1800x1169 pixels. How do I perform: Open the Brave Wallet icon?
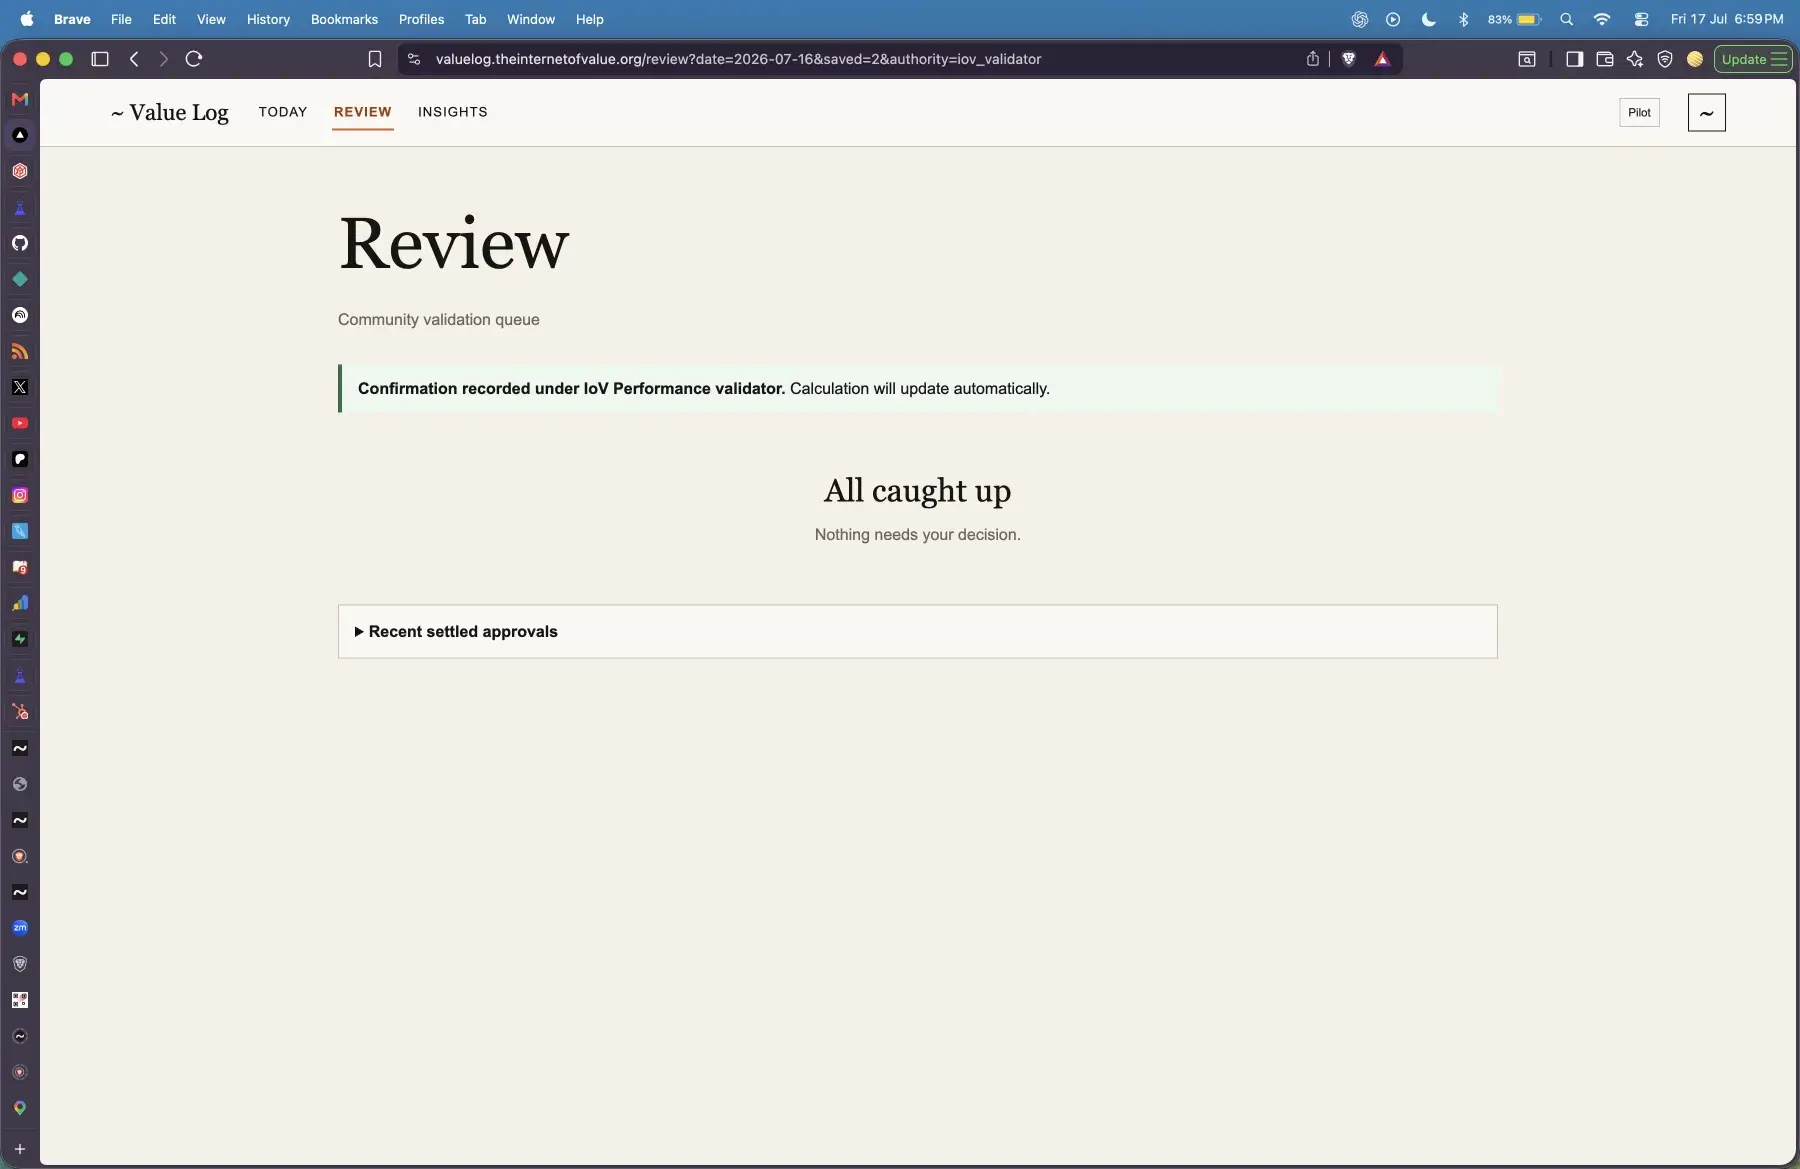click(x=1605, y=59)
